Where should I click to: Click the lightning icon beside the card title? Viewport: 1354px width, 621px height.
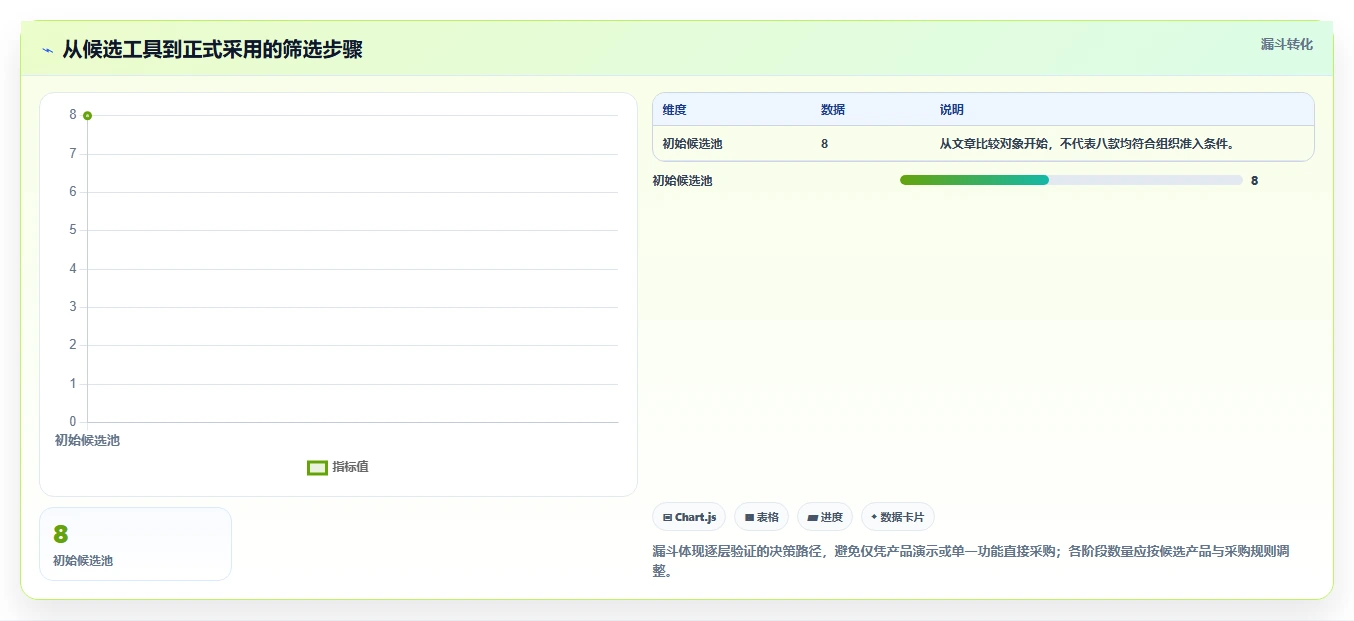48,50
